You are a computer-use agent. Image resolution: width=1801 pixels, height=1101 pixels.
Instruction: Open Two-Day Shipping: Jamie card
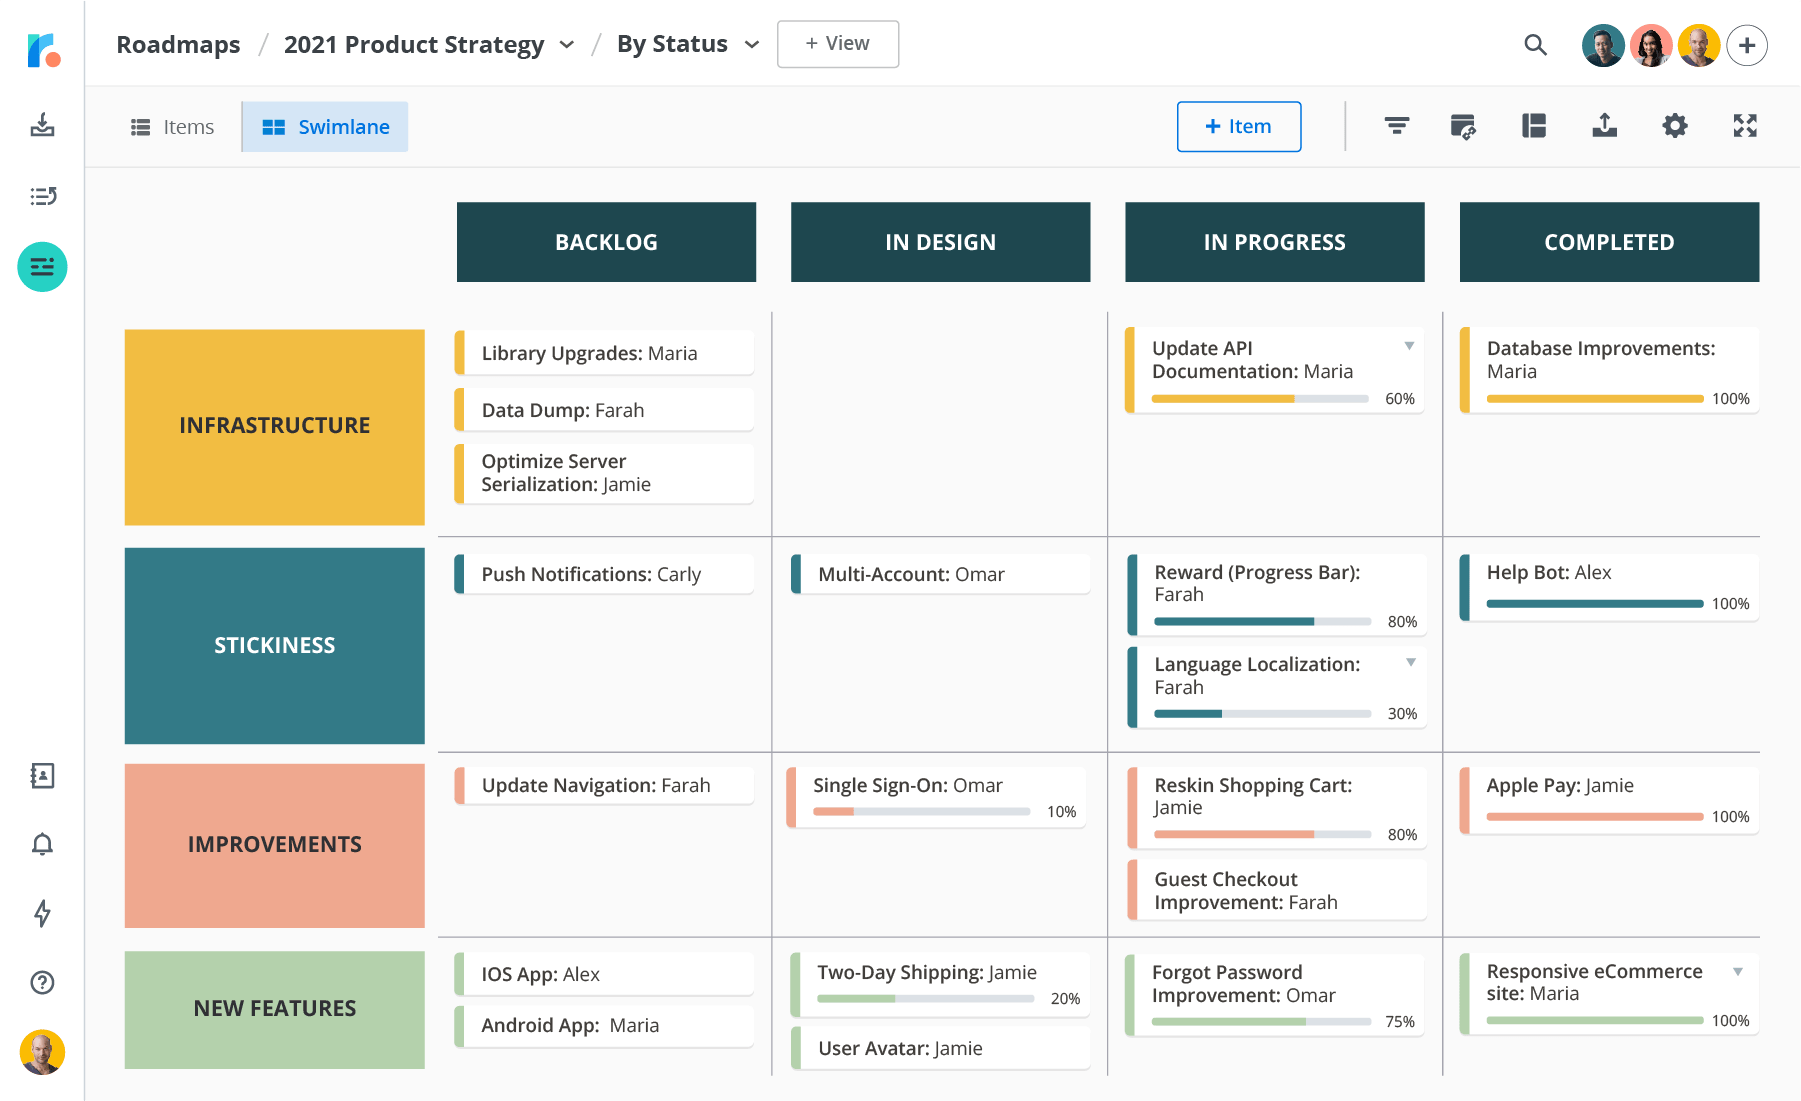tap(940, 985)
